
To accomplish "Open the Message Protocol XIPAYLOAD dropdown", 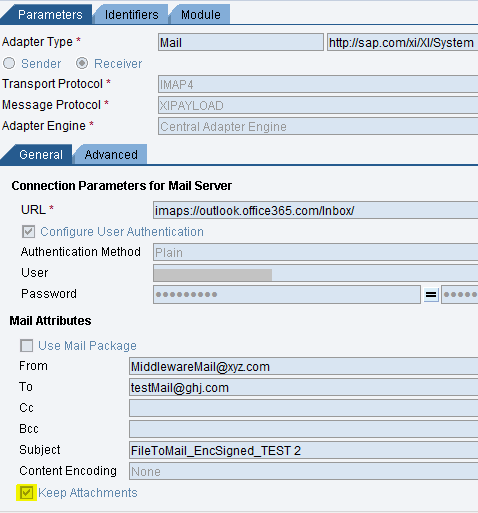I will pyautogui.click(x=318, y=105).
